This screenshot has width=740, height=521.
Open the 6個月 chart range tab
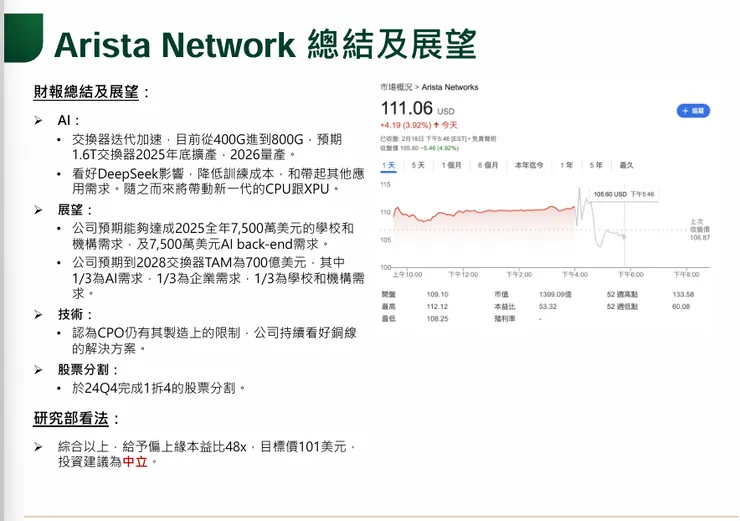488,165
